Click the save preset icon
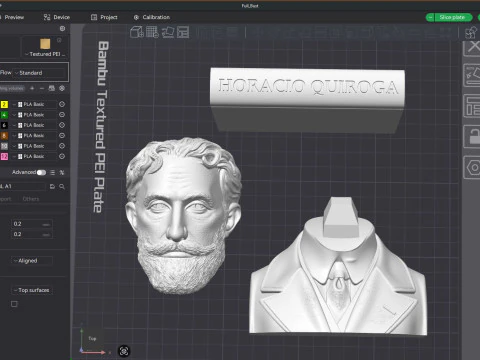 pyautogui.click(x=52, y=187)
